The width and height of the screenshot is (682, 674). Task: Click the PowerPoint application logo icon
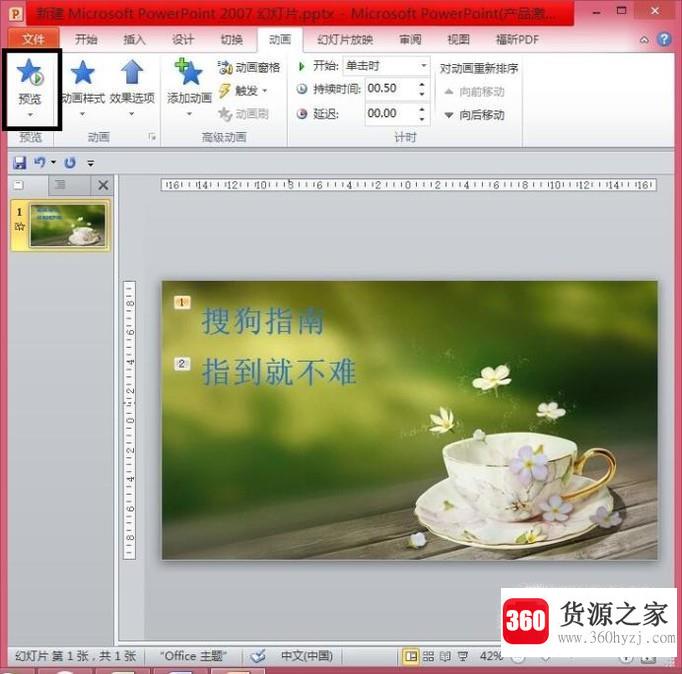tap(16, 14)
